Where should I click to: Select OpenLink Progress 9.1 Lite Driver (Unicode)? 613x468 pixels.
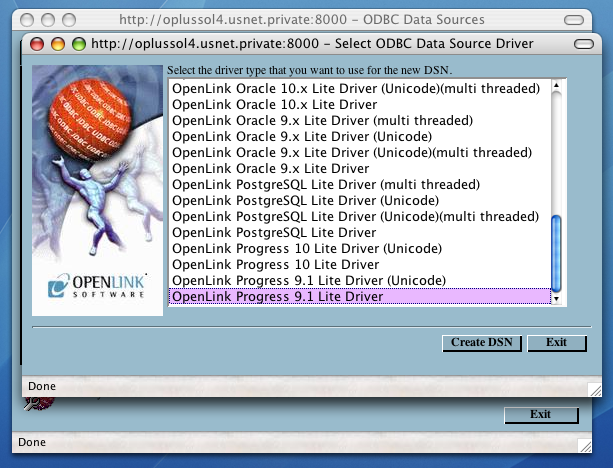[x=308, y=280]
